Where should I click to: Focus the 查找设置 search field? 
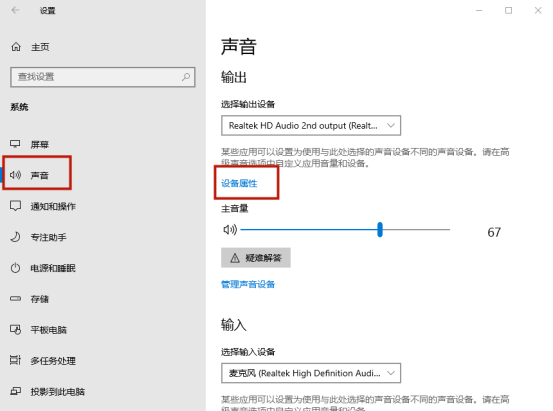point(103,77)
